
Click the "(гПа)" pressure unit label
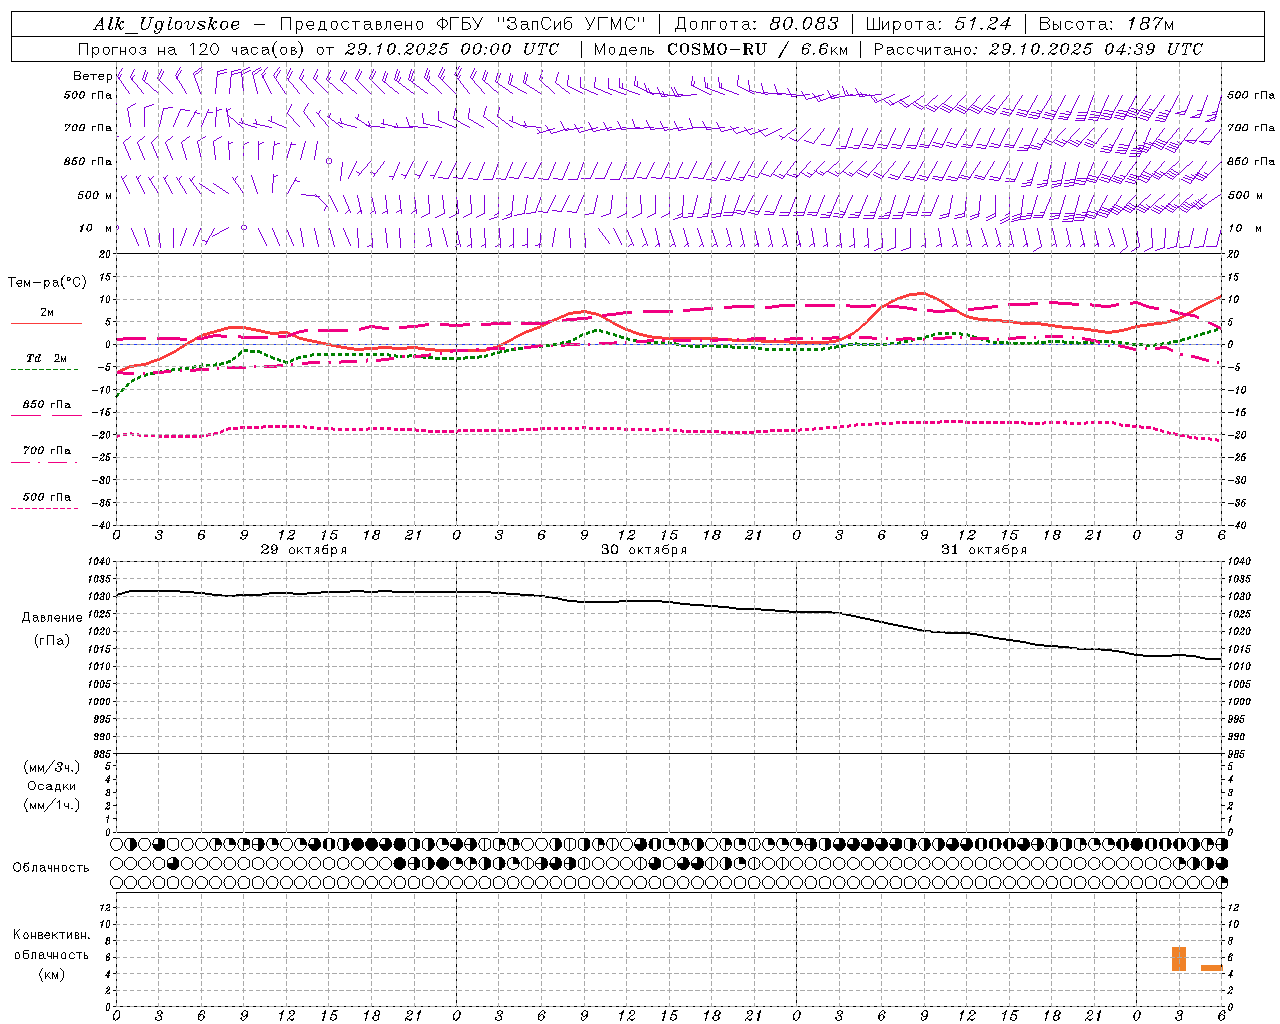[x=51, y=641]
